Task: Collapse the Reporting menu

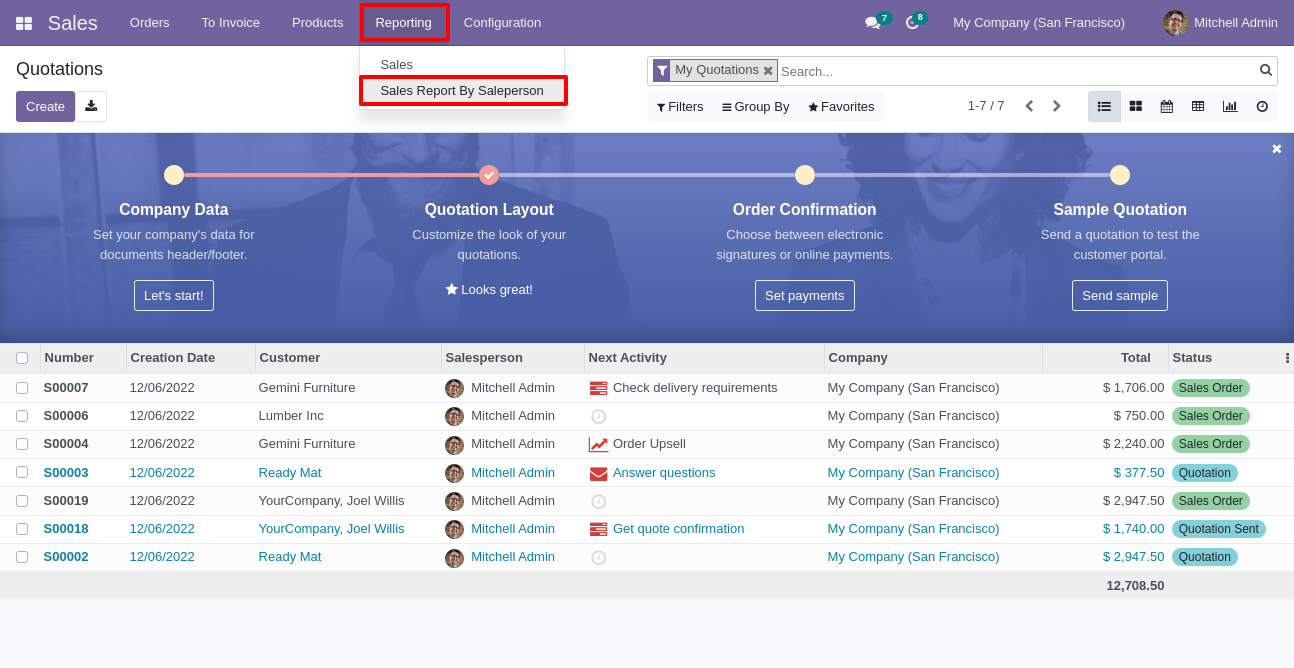Action: [404, 23]
